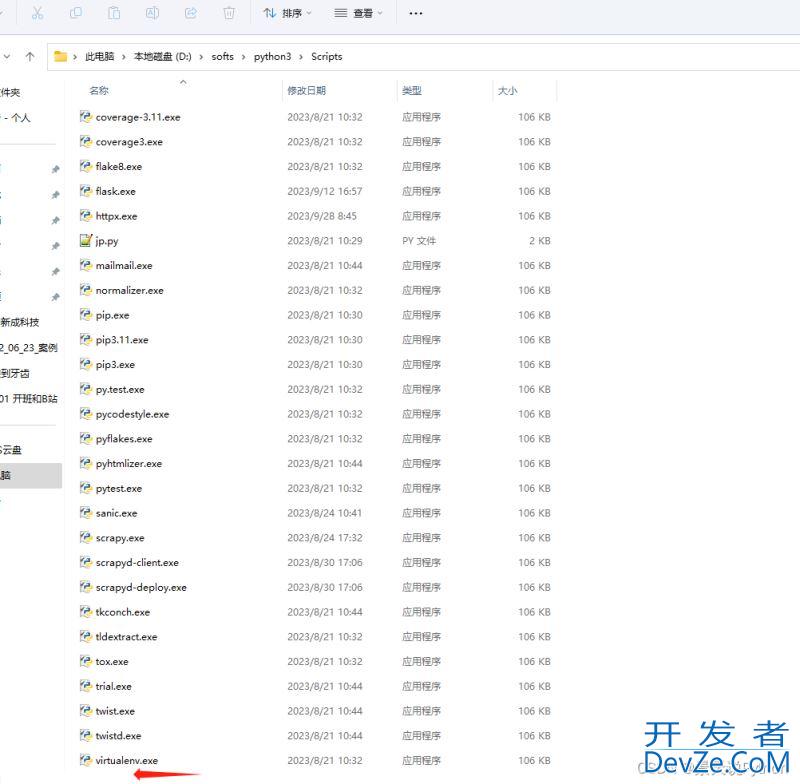Expand chevron after 本地磁盘 (D:) in breadcrumb

[201, 57]
